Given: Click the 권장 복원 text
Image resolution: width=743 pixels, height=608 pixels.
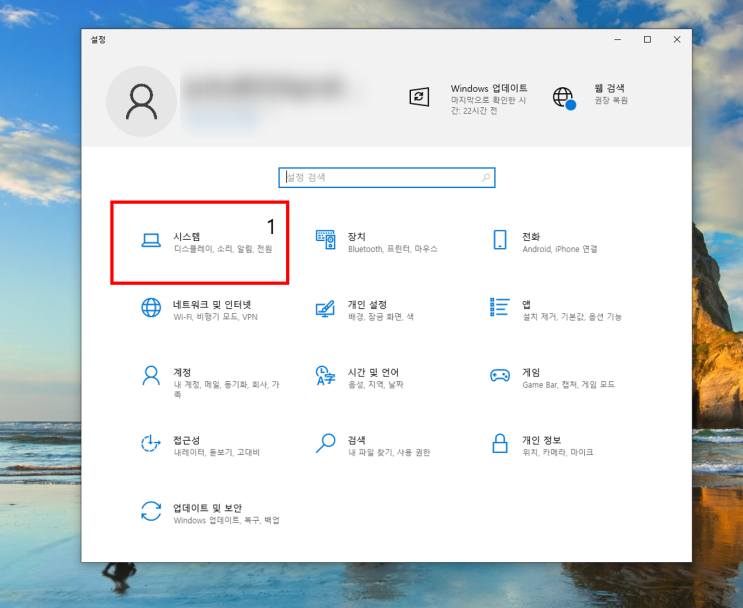Looking at the screenshot, I should pyautogui.click(x=611, y=100).
